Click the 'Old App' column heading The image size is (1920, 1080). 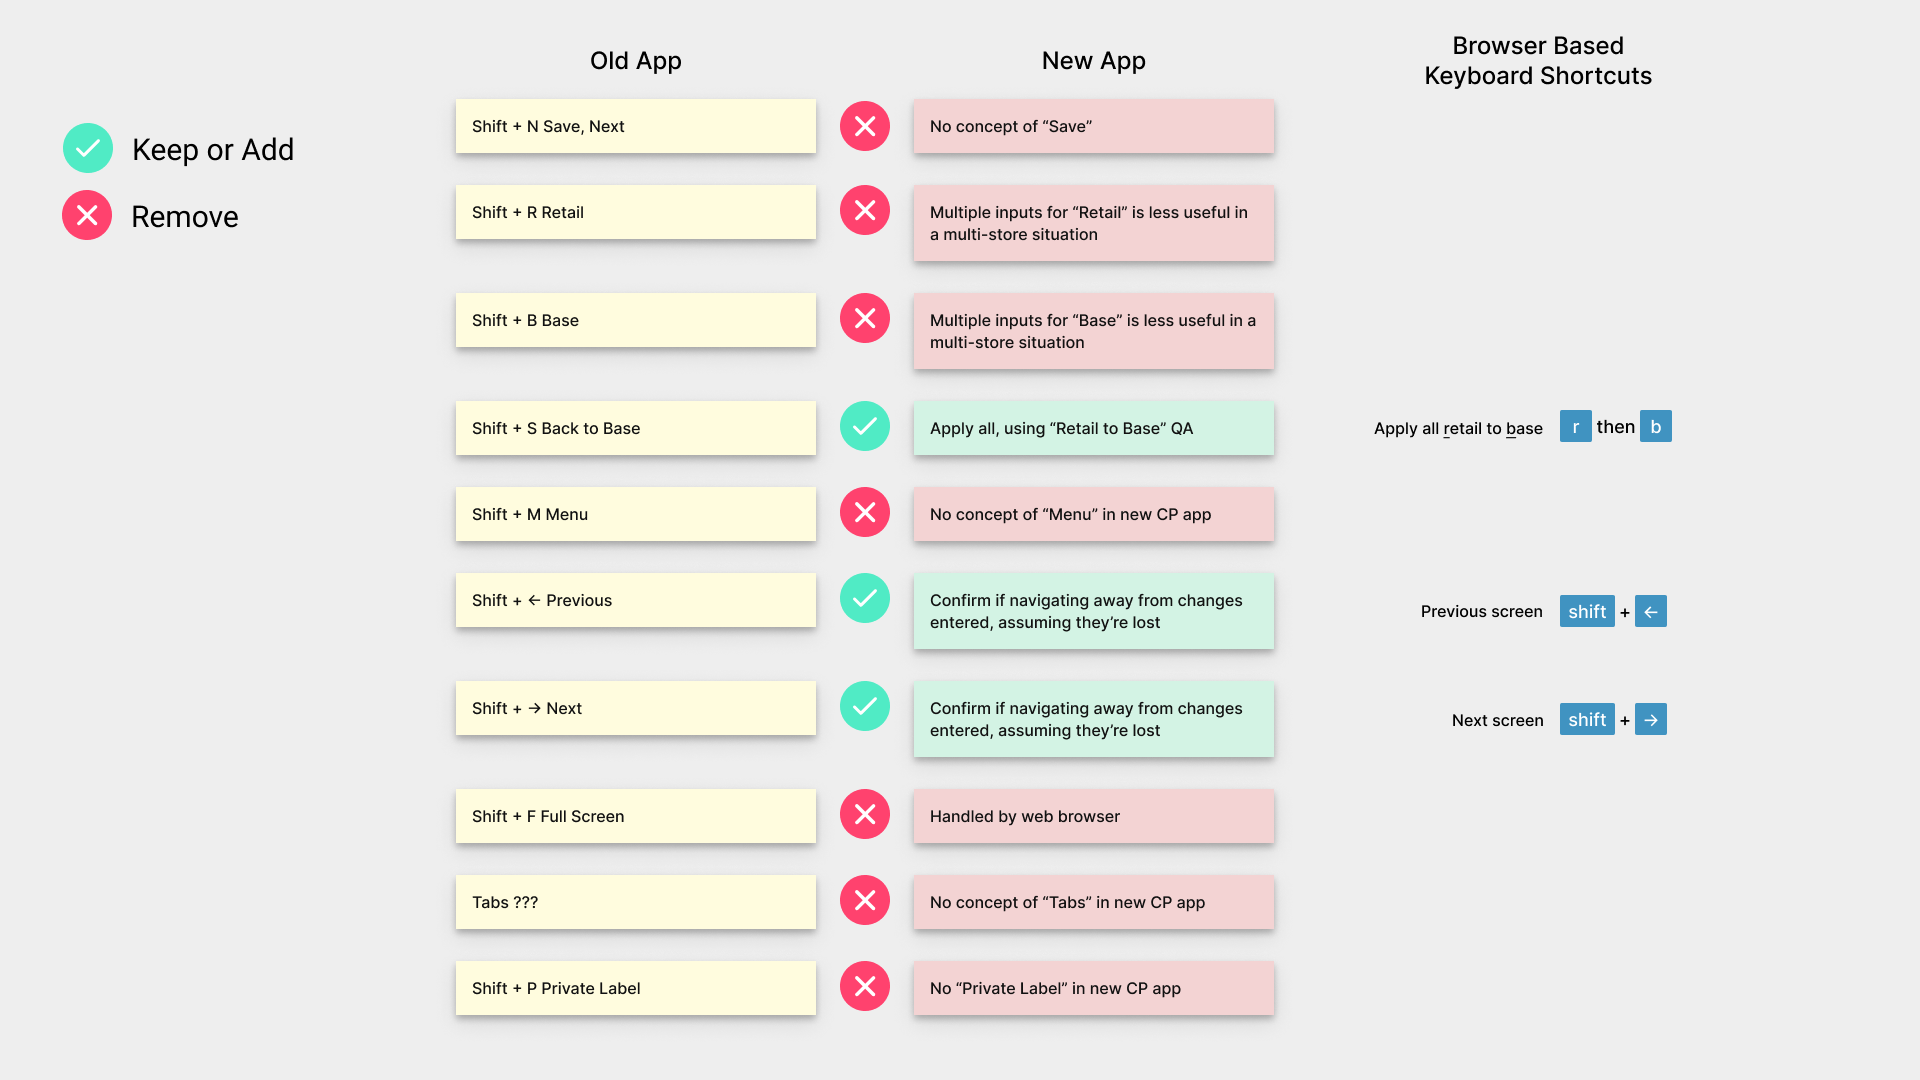[x=636, y=61]
